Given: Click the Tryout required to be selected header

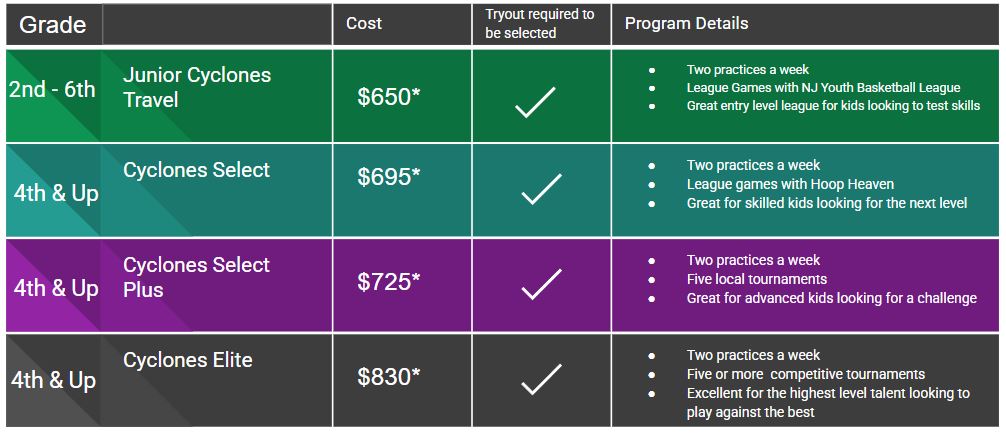Looking at the screenshot, I should point(540,24).
